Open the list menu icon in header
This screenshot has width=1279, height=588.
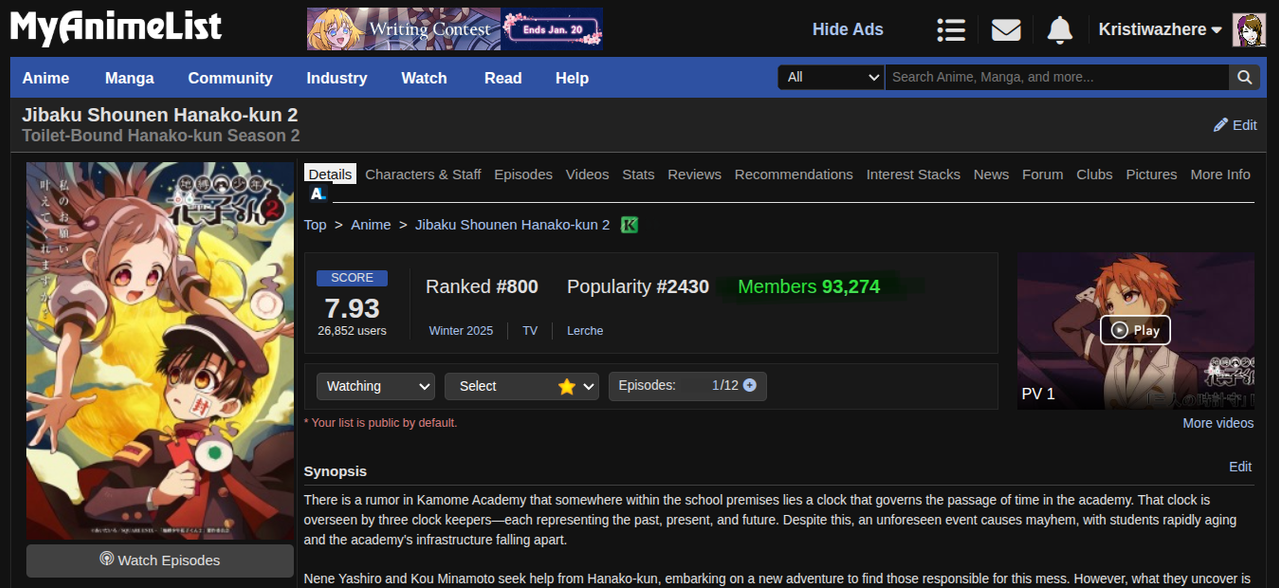click(x=951, y=30)
